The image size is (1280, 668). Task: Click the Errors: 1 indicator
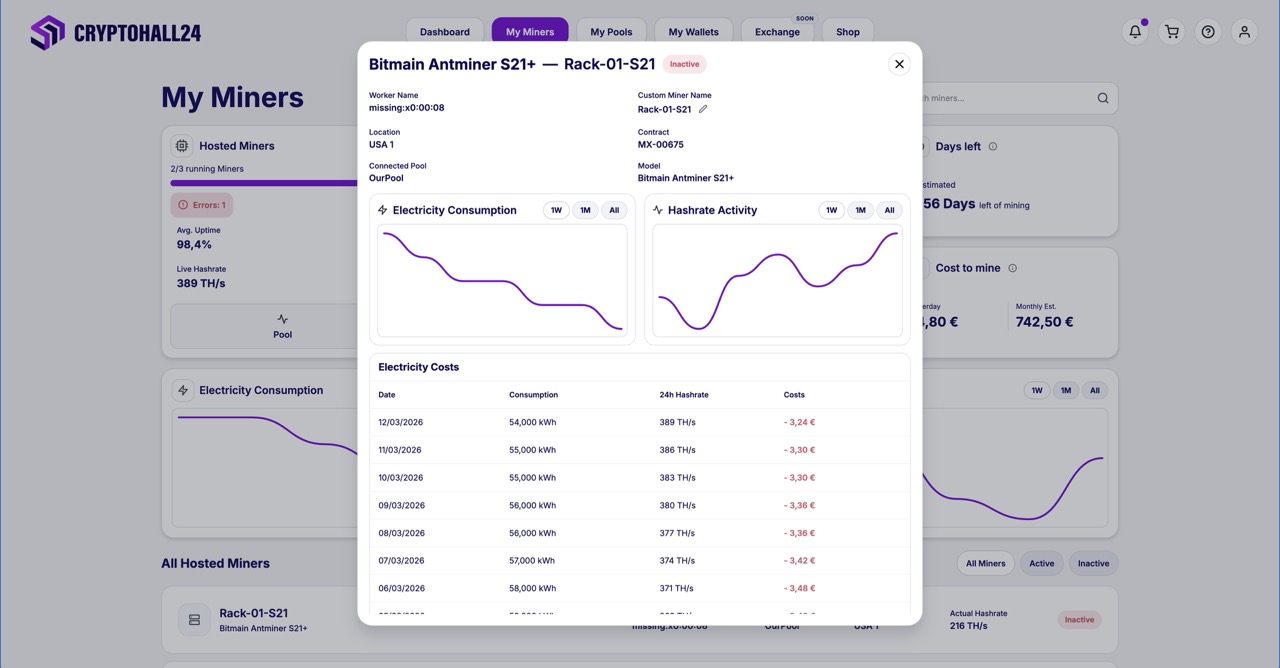[x=201, y=204]
